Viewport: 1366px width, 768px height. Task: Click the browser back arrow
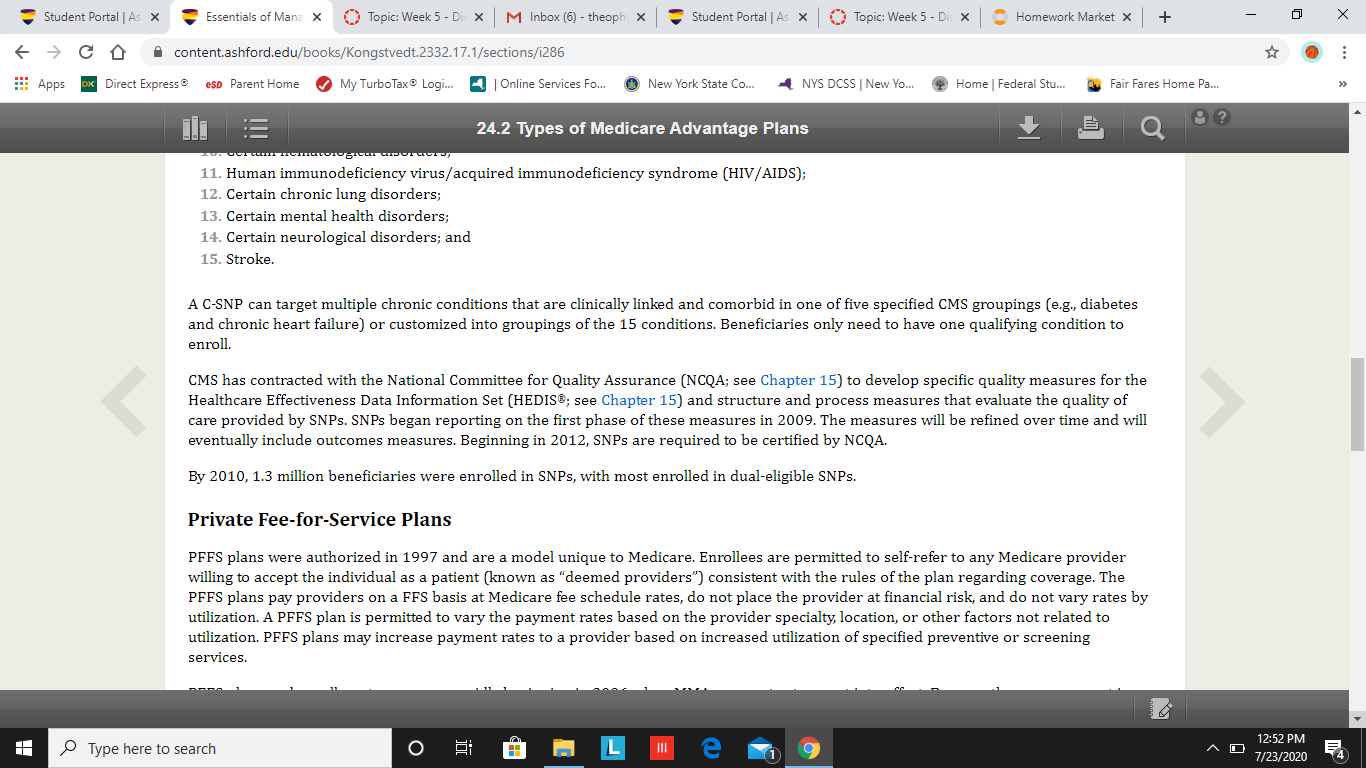[22, 52]
